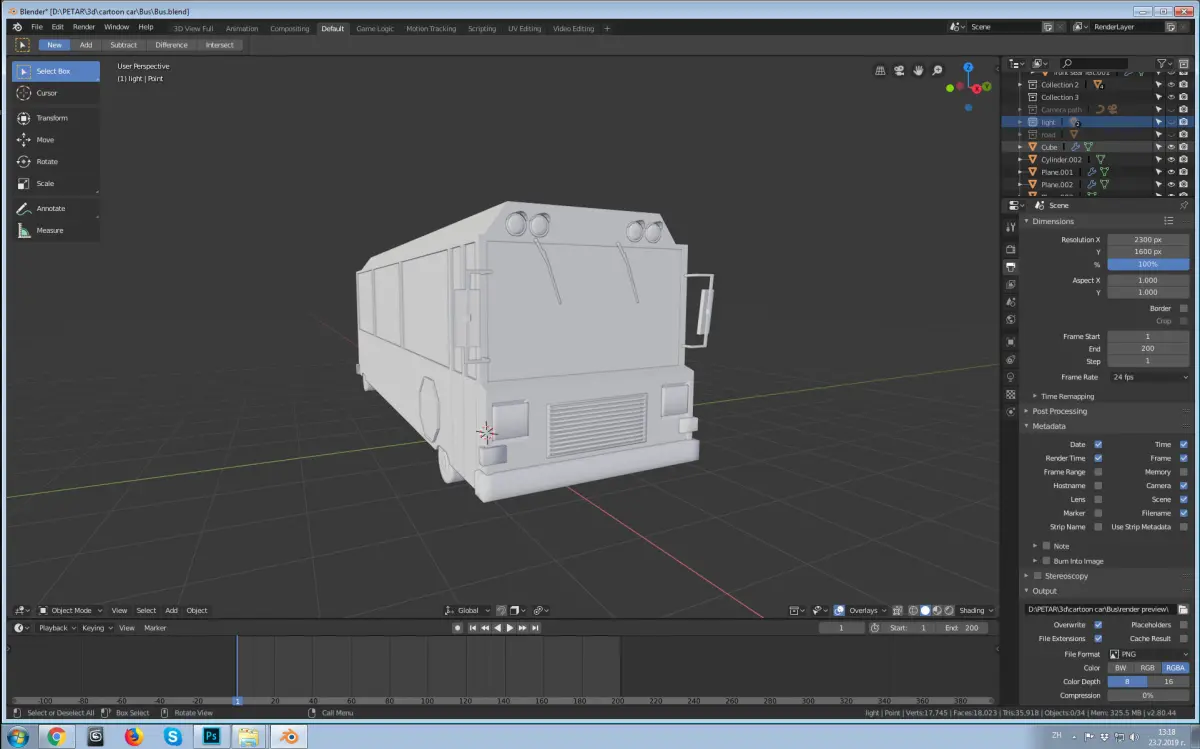This screenshot has width=1200, height=749.
Task: Activate the Cursor tool
Action: pyautogui.click(x=56, y=93)
